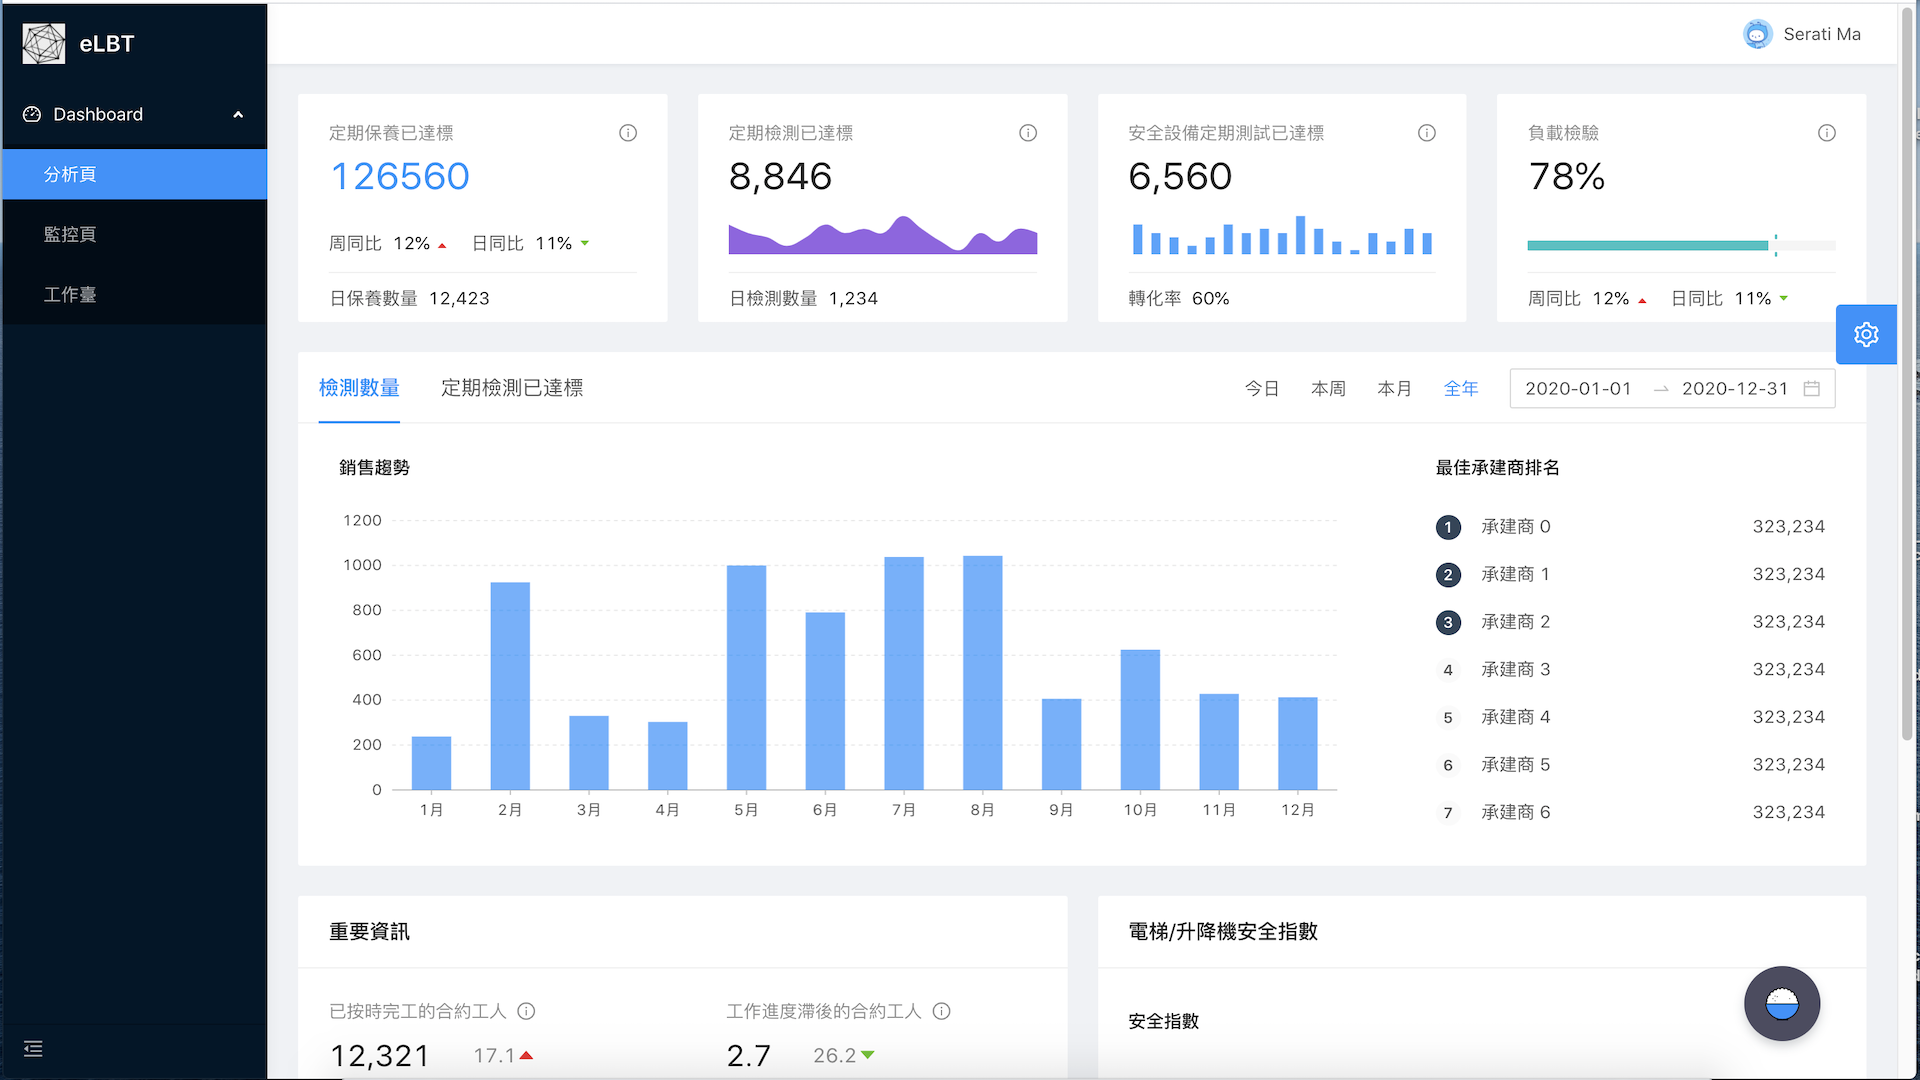Screen dimensions: 1920x1080
Task: Click info icon next to 已按時完工的合約工人
Action: pyautogui.click(x=526, y=1011)
